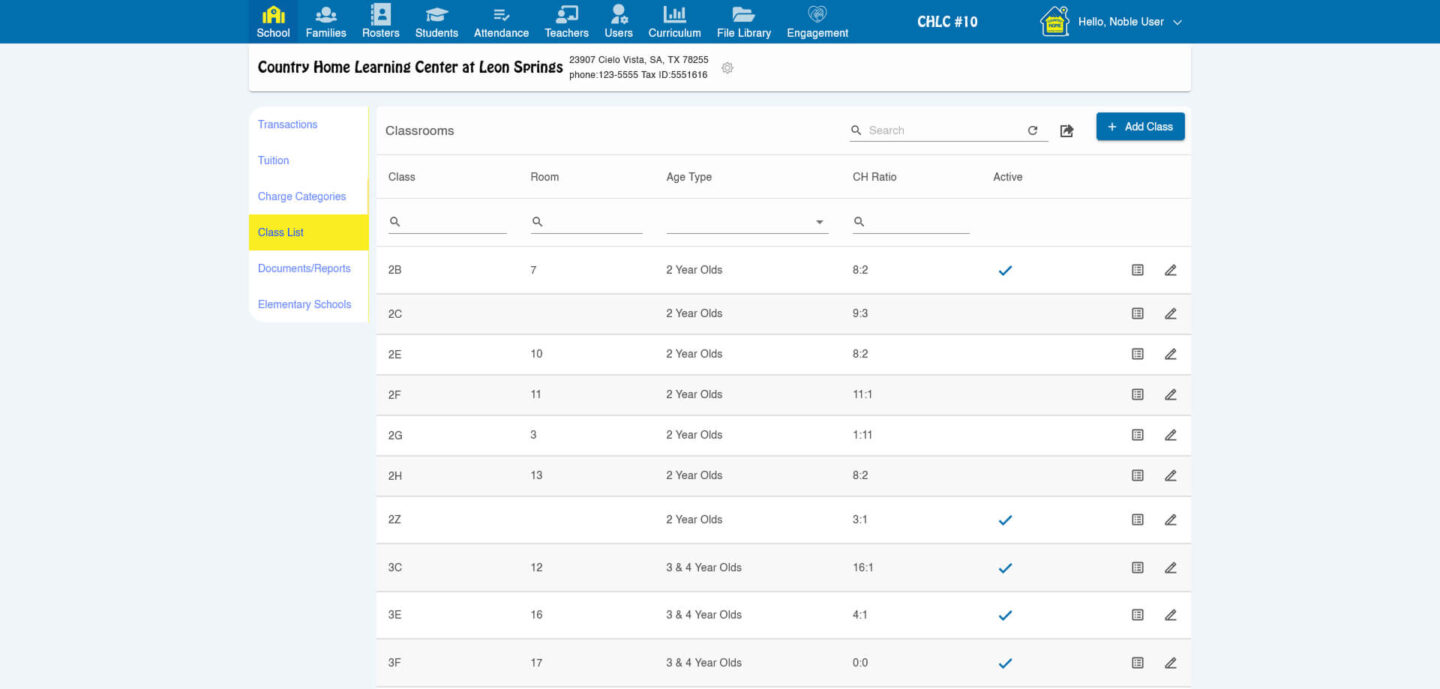Click the export icon next to Add Class
The width and height of the screenshot is (1440, 689).
tap(1066, 131)
